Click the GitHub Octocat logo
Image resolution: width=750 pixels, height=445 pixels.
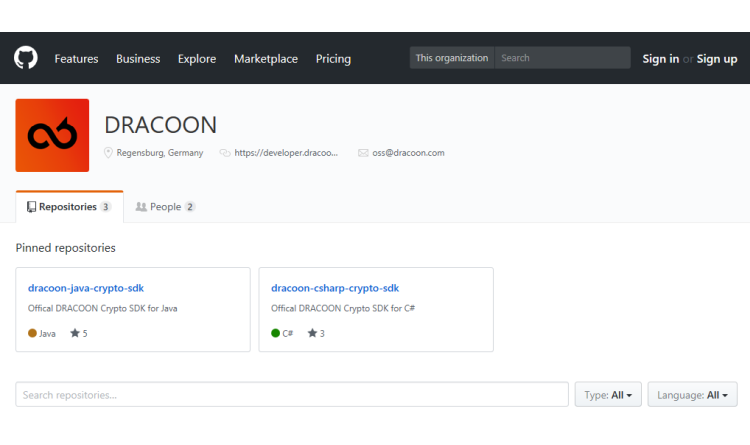(x=26, y=58)
